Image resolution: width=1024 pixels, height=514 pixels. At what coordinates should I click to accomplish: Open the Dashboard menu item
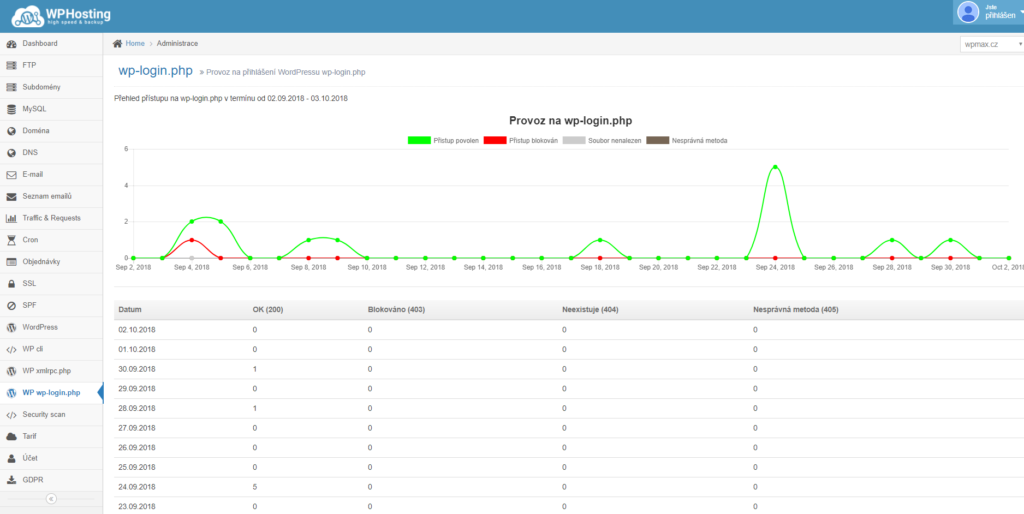tap(52, 44)
